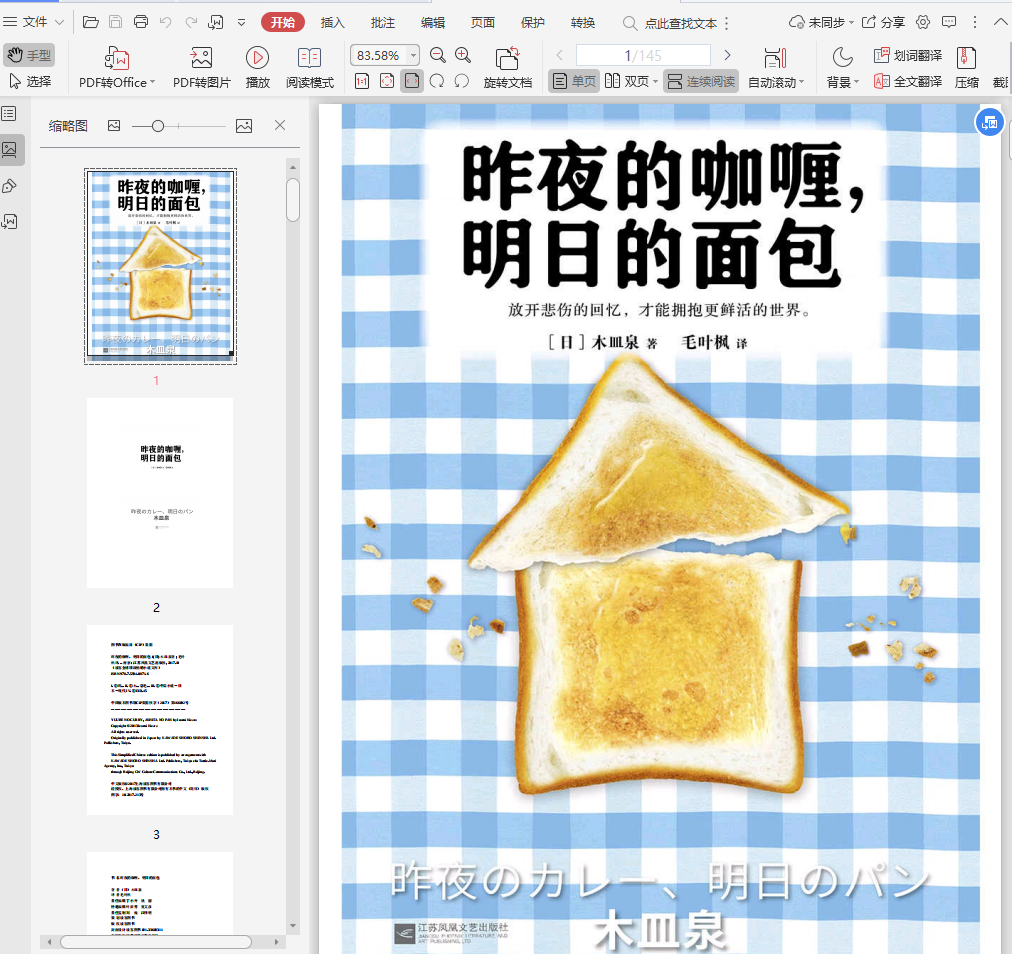The image size is (1012, 954).
Task: Go to next page arrow
Action: (727, 56)
